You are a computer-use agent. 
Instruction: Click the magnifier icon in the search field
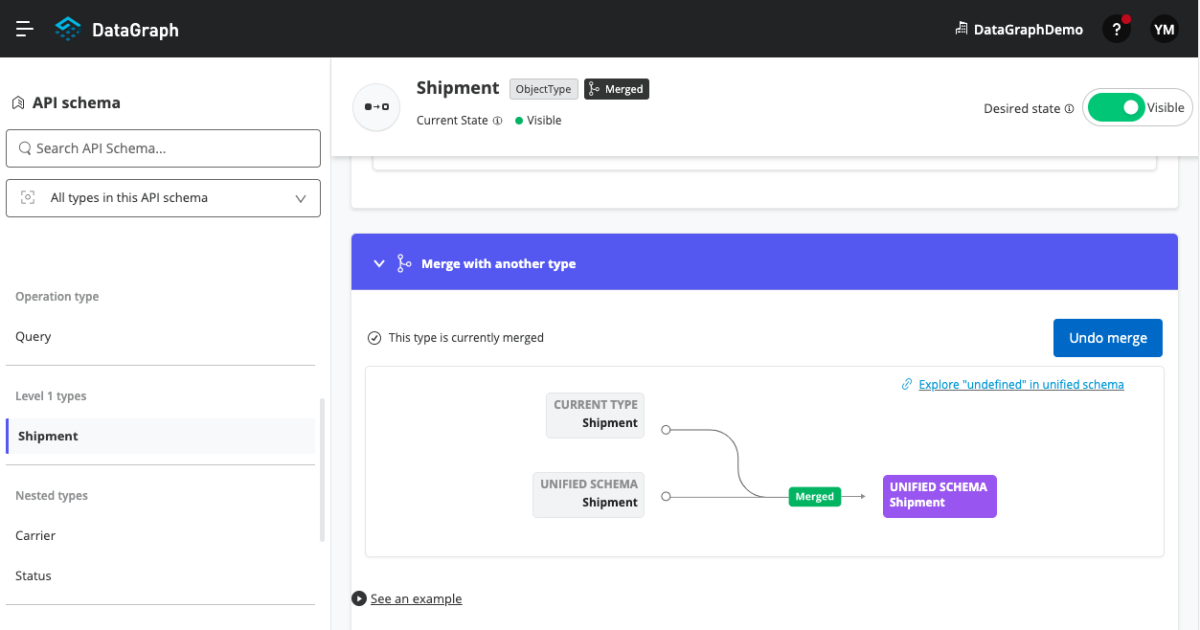point(24,148)
